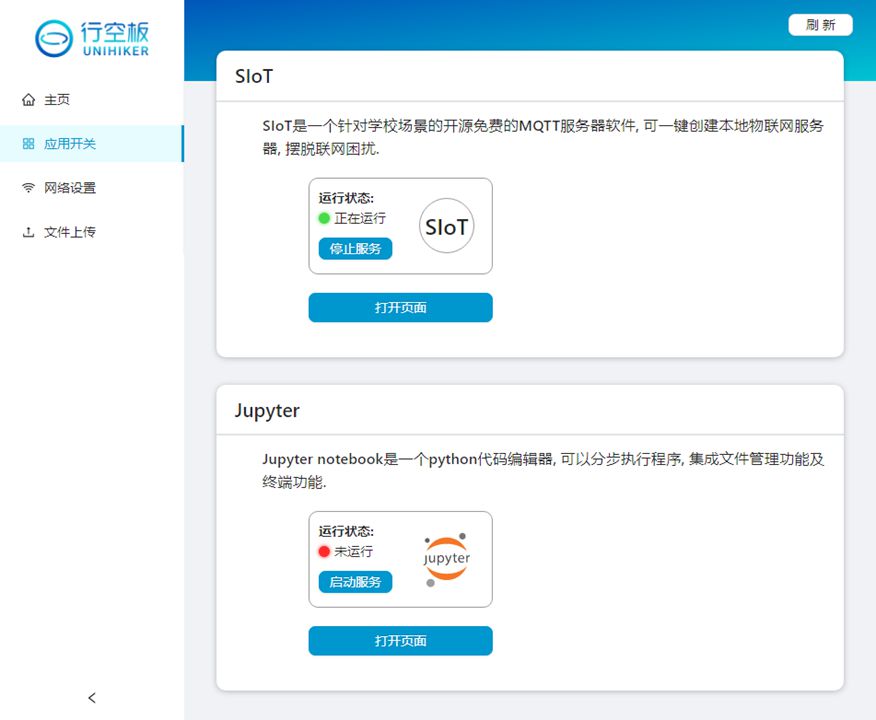Click the Jupyter card heading
Viewport: 876px width, 720px height.
[267, 411]
